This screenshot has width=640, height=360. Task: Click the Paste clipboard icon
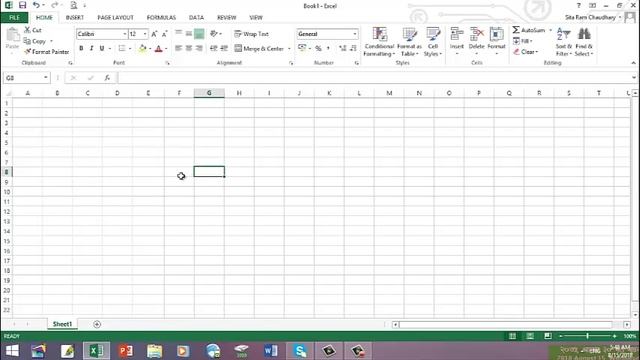point(12,36)
